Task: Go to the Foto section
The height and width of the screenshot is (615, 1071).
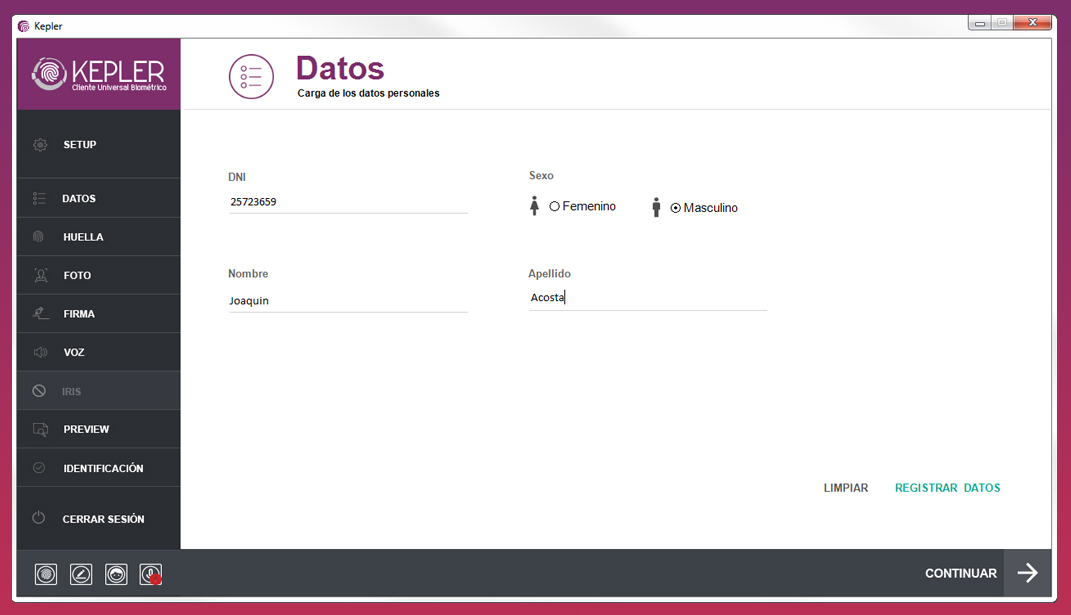Action: (77, 275)
